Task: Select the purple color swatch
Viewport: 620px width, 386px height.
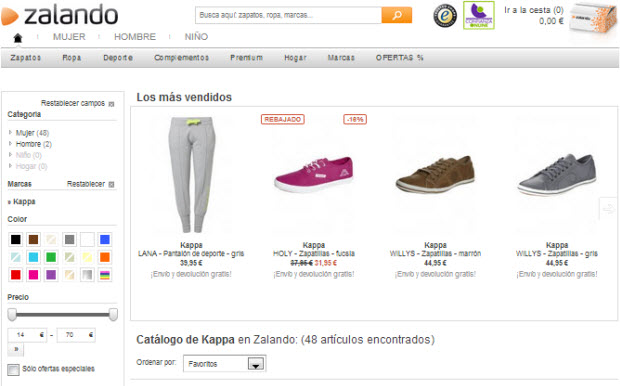Action: coord(51,275)
